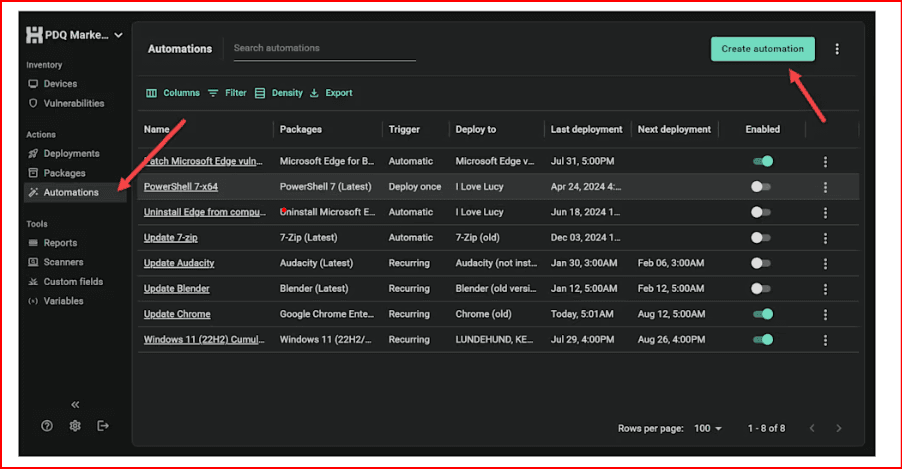
Task: Click the Filter toolbar button
Action: [x=227, y=93]
